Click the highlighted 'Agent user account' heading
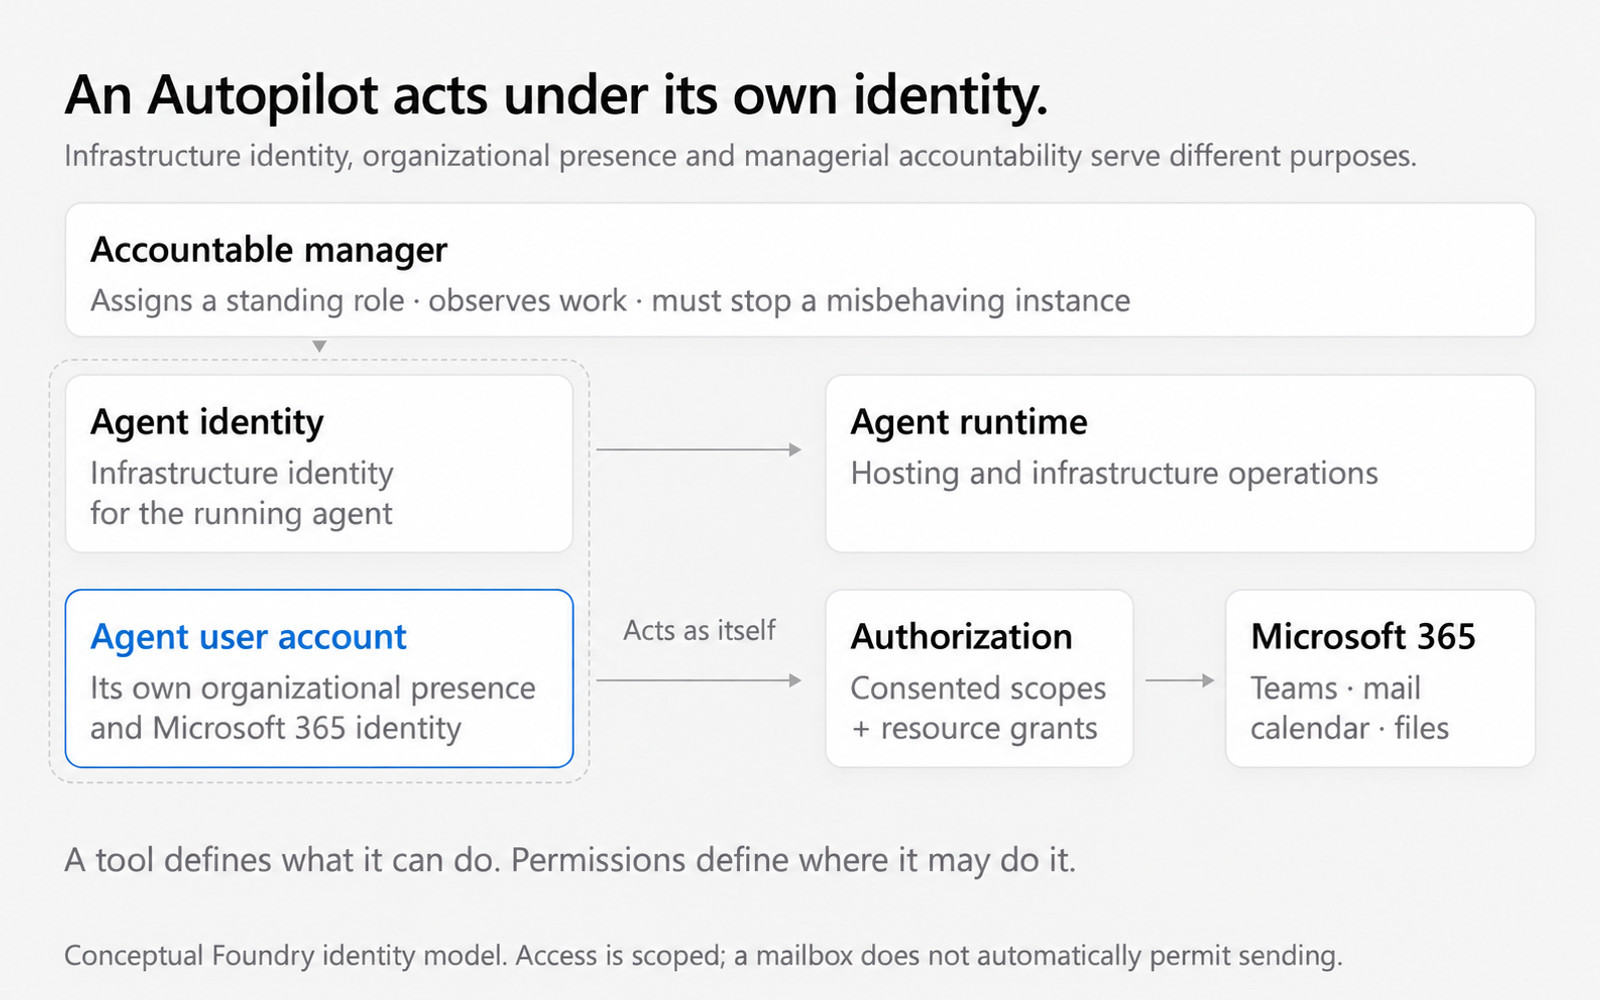This screenshot has height=1000, width=1600. (x=248, y=637)
